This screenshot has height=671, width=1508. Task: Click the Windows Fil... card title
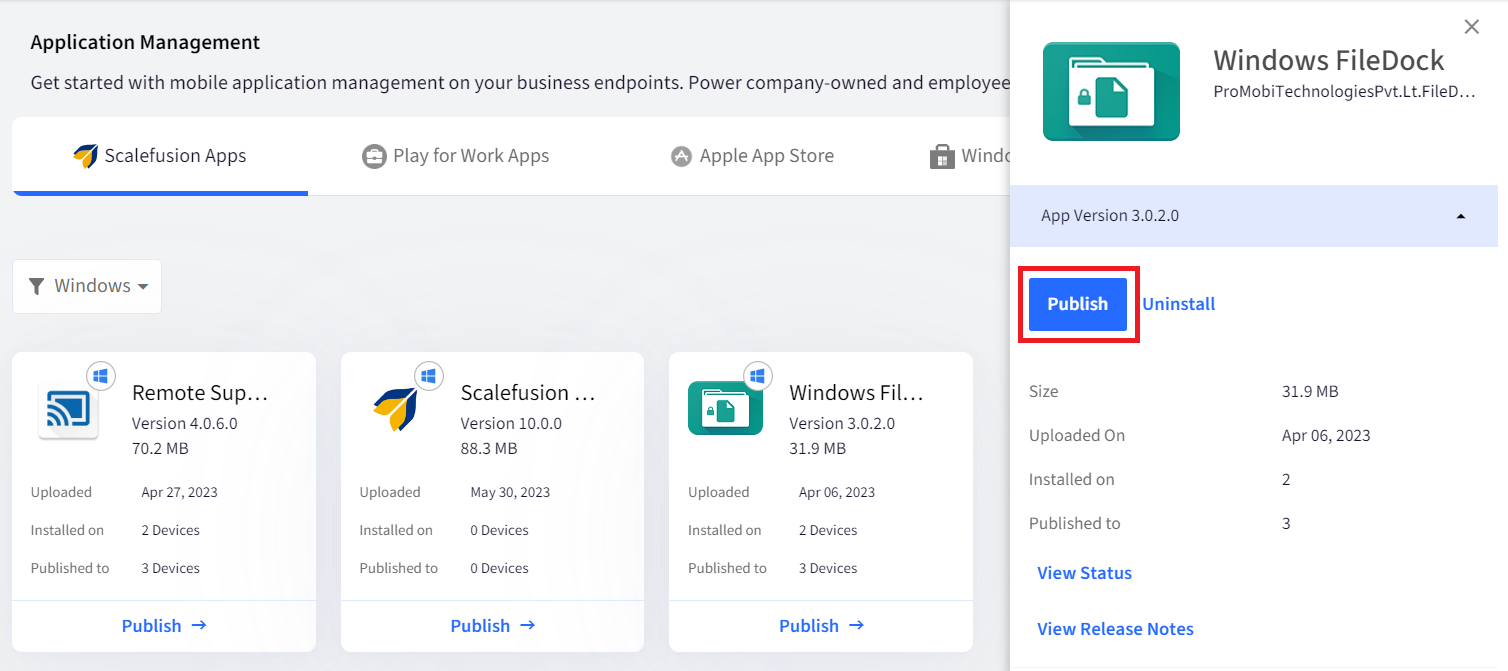click(x=856, y=392)
